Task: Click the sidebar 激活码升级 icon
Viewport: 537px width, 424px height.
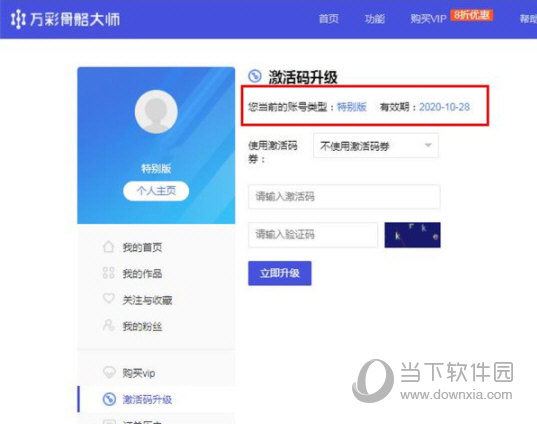Action: 109,399
